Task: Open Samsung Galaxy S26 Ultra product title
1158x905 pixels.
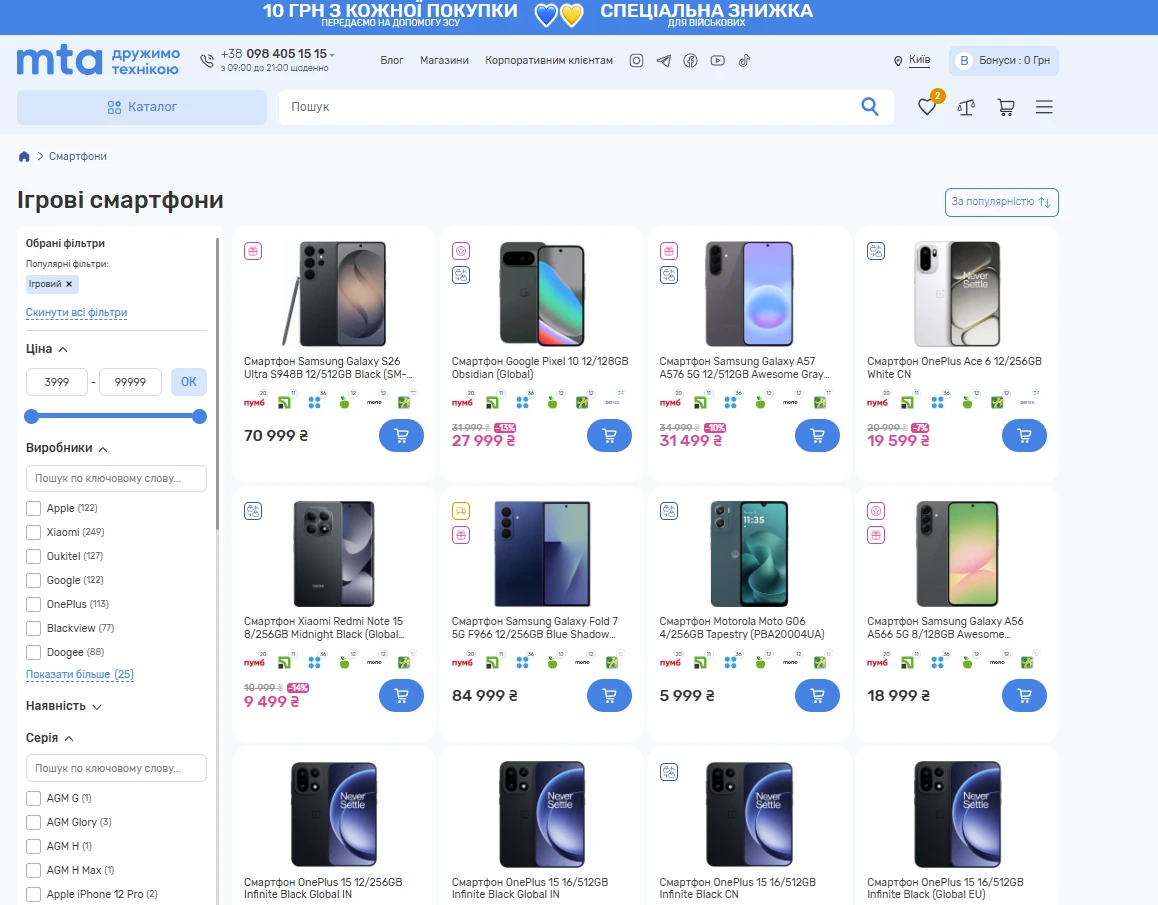Action: coord(329,368)
